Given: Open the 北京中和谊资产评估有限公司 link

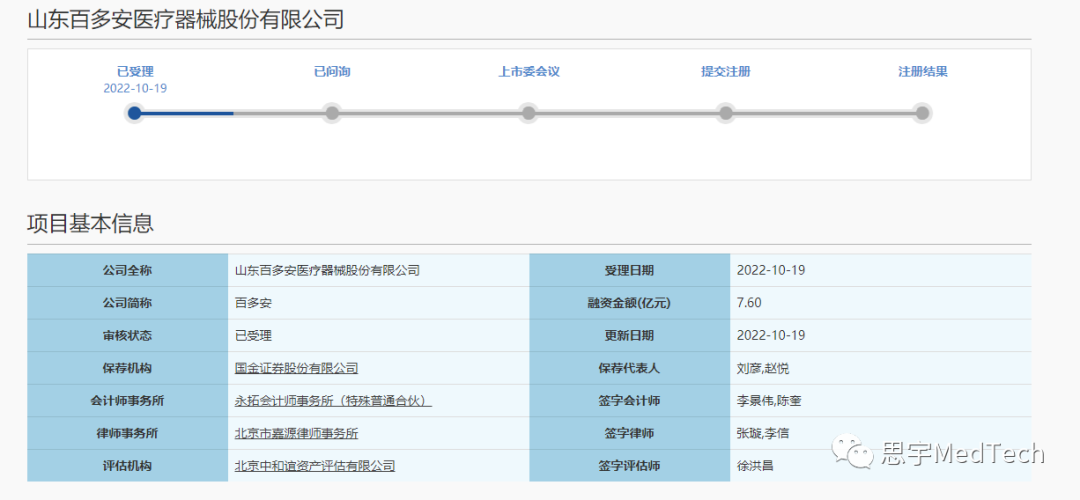Looking at the screenshot, I should 315,466.
